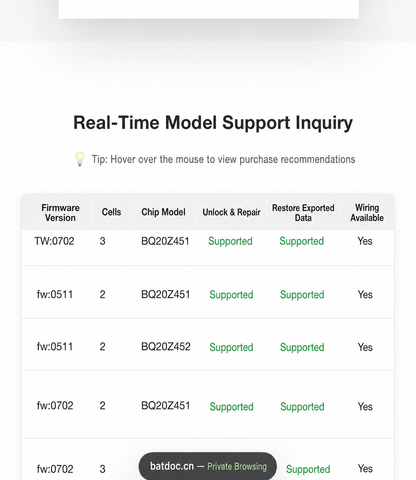416x480 pixels.
Task: Click Yes wiring cell in BQ20Z452 row
Action: click(365, 347)
